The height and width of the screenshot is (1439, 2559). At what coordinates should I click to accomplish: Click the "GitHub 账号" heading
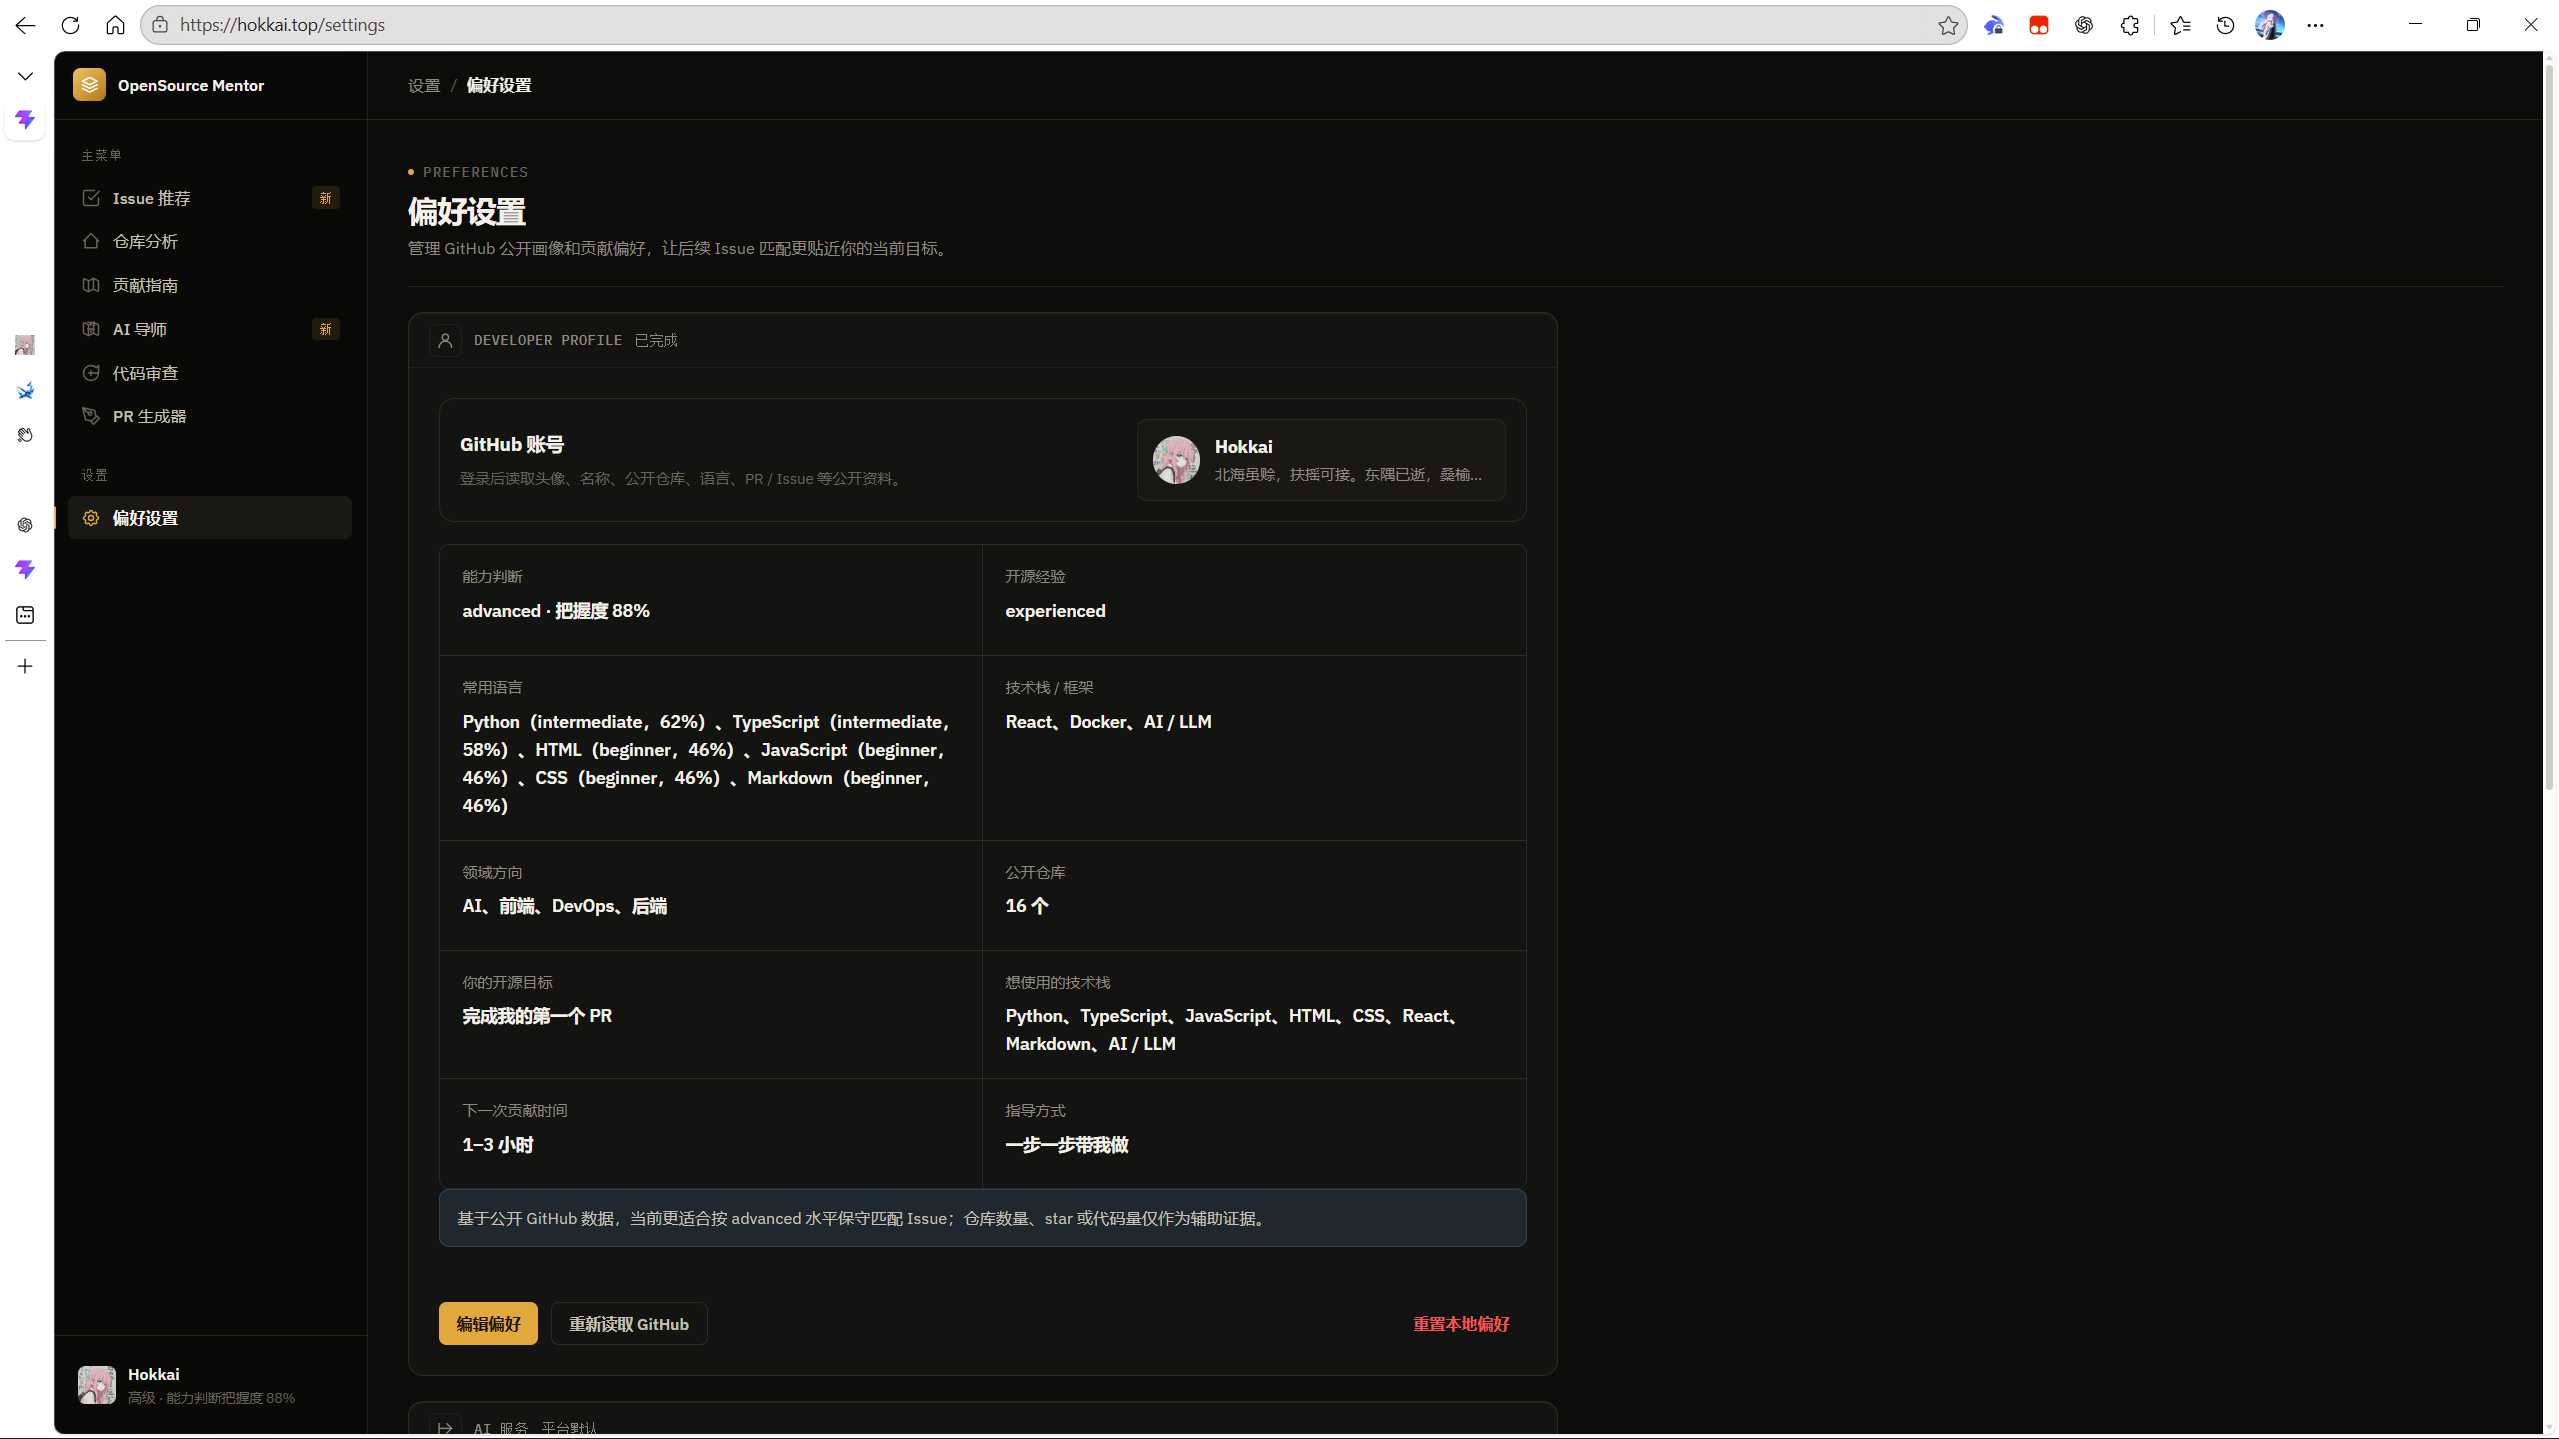point(512,445)
